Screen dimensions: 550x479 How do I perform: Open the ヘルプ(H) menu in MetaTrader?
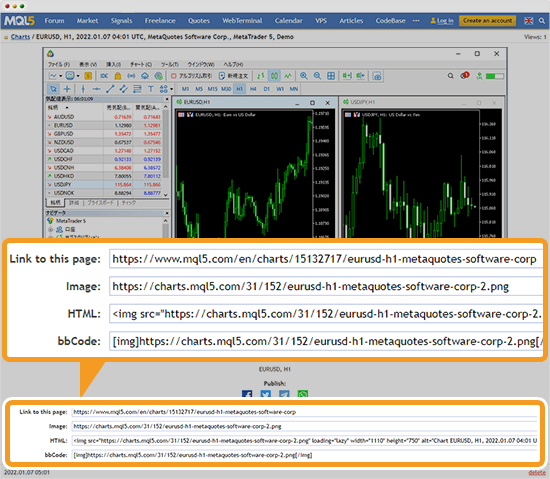pos(233,65)
